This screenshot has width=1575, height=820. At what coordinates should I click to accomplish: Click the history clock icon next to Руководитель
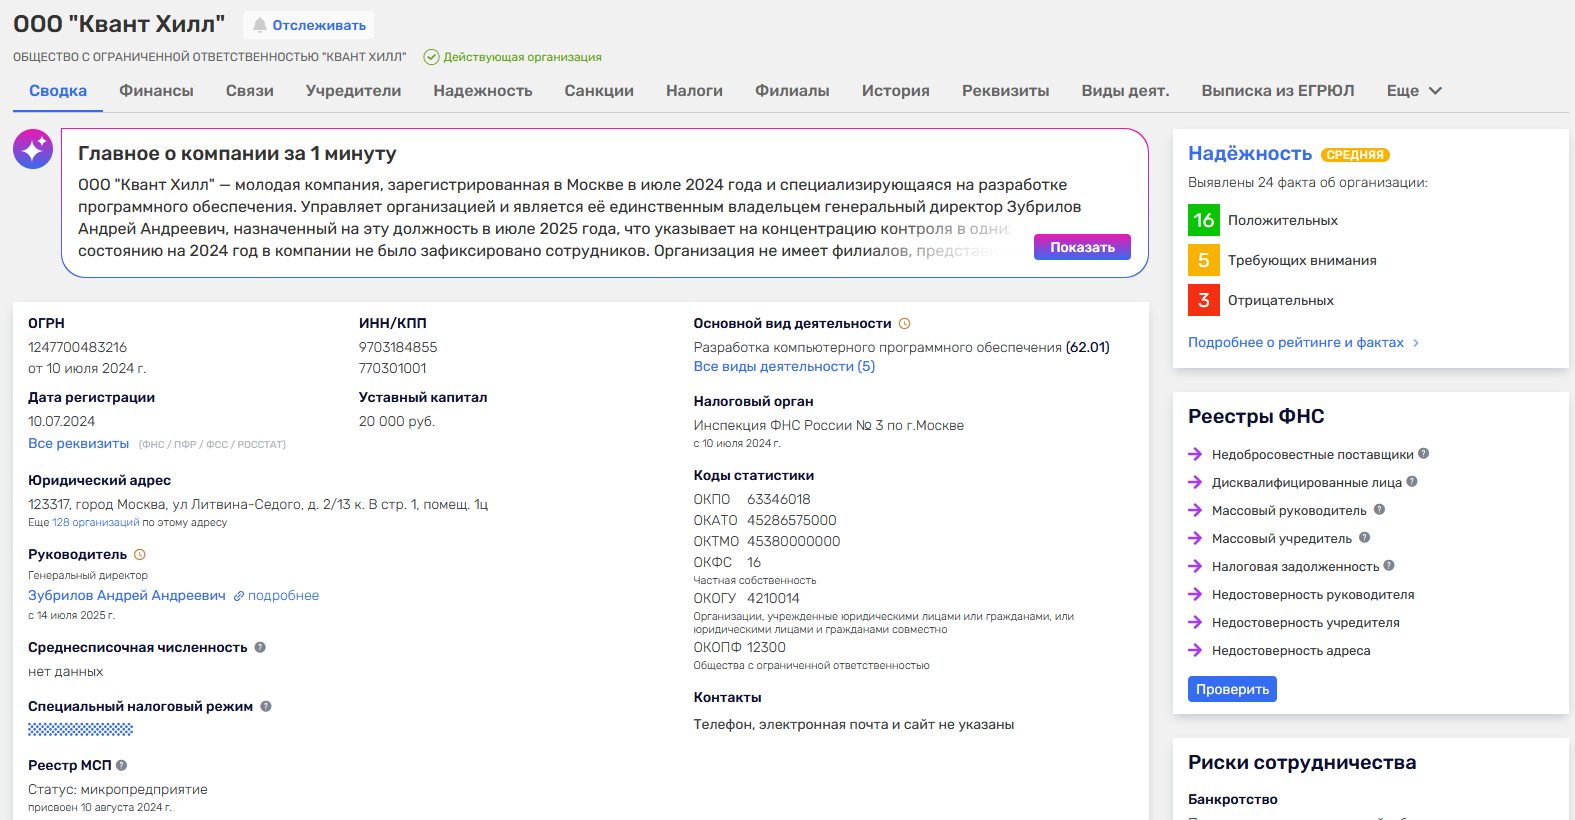140,555
